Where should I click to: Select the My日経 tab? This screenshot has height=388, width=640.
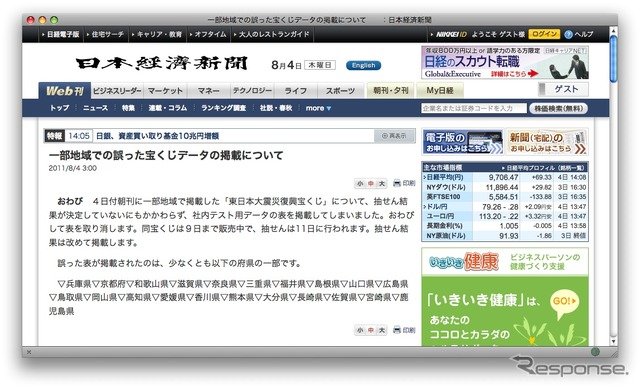pos(440,90)
